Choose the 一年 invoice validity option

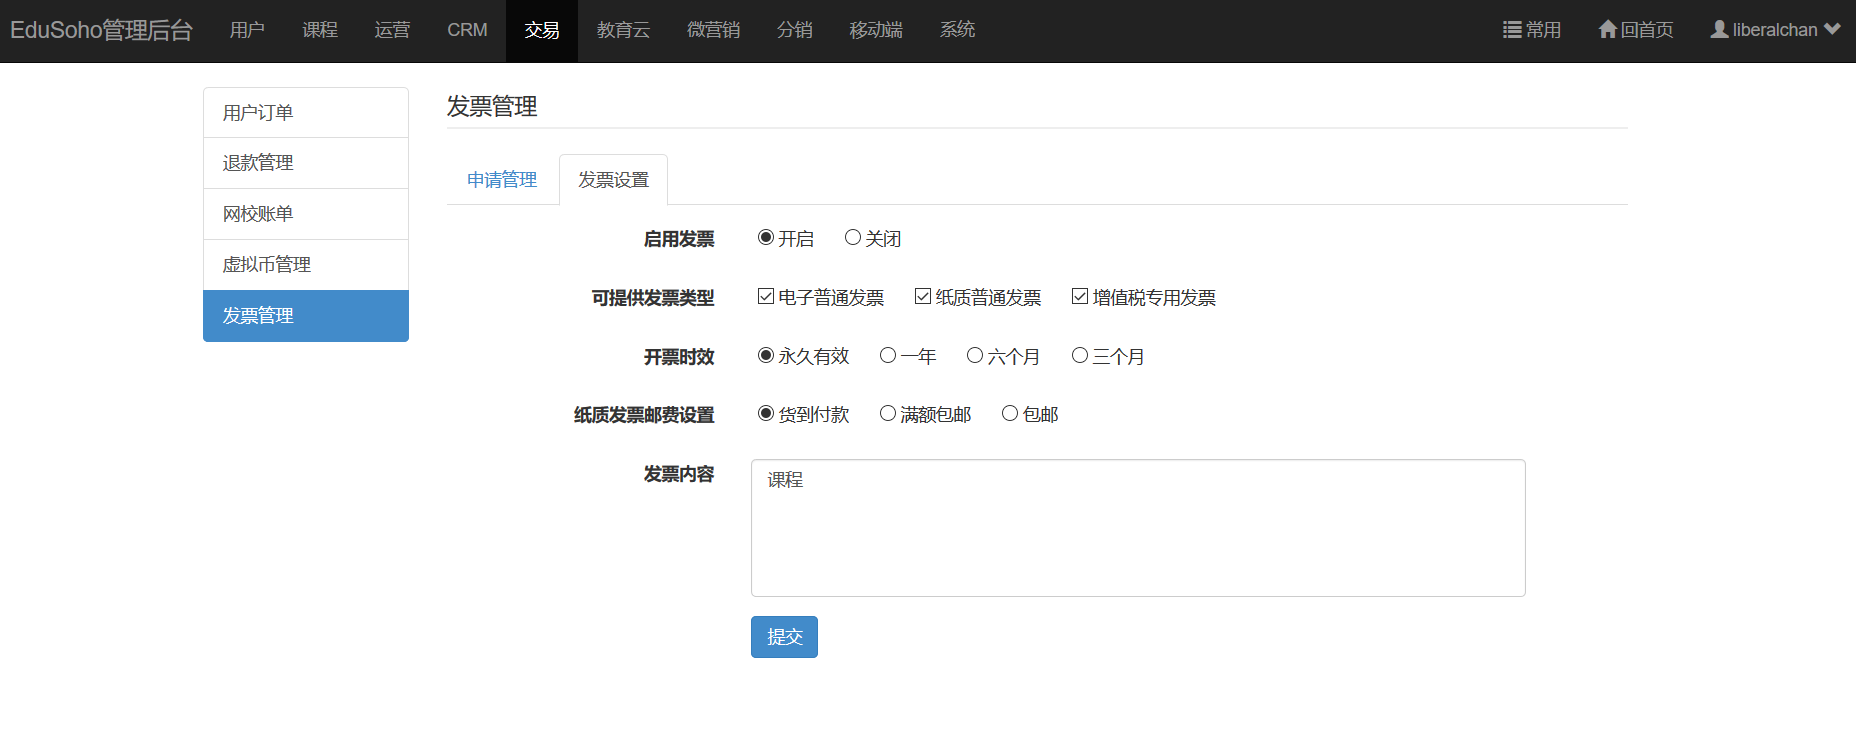(x=888, y=355)
